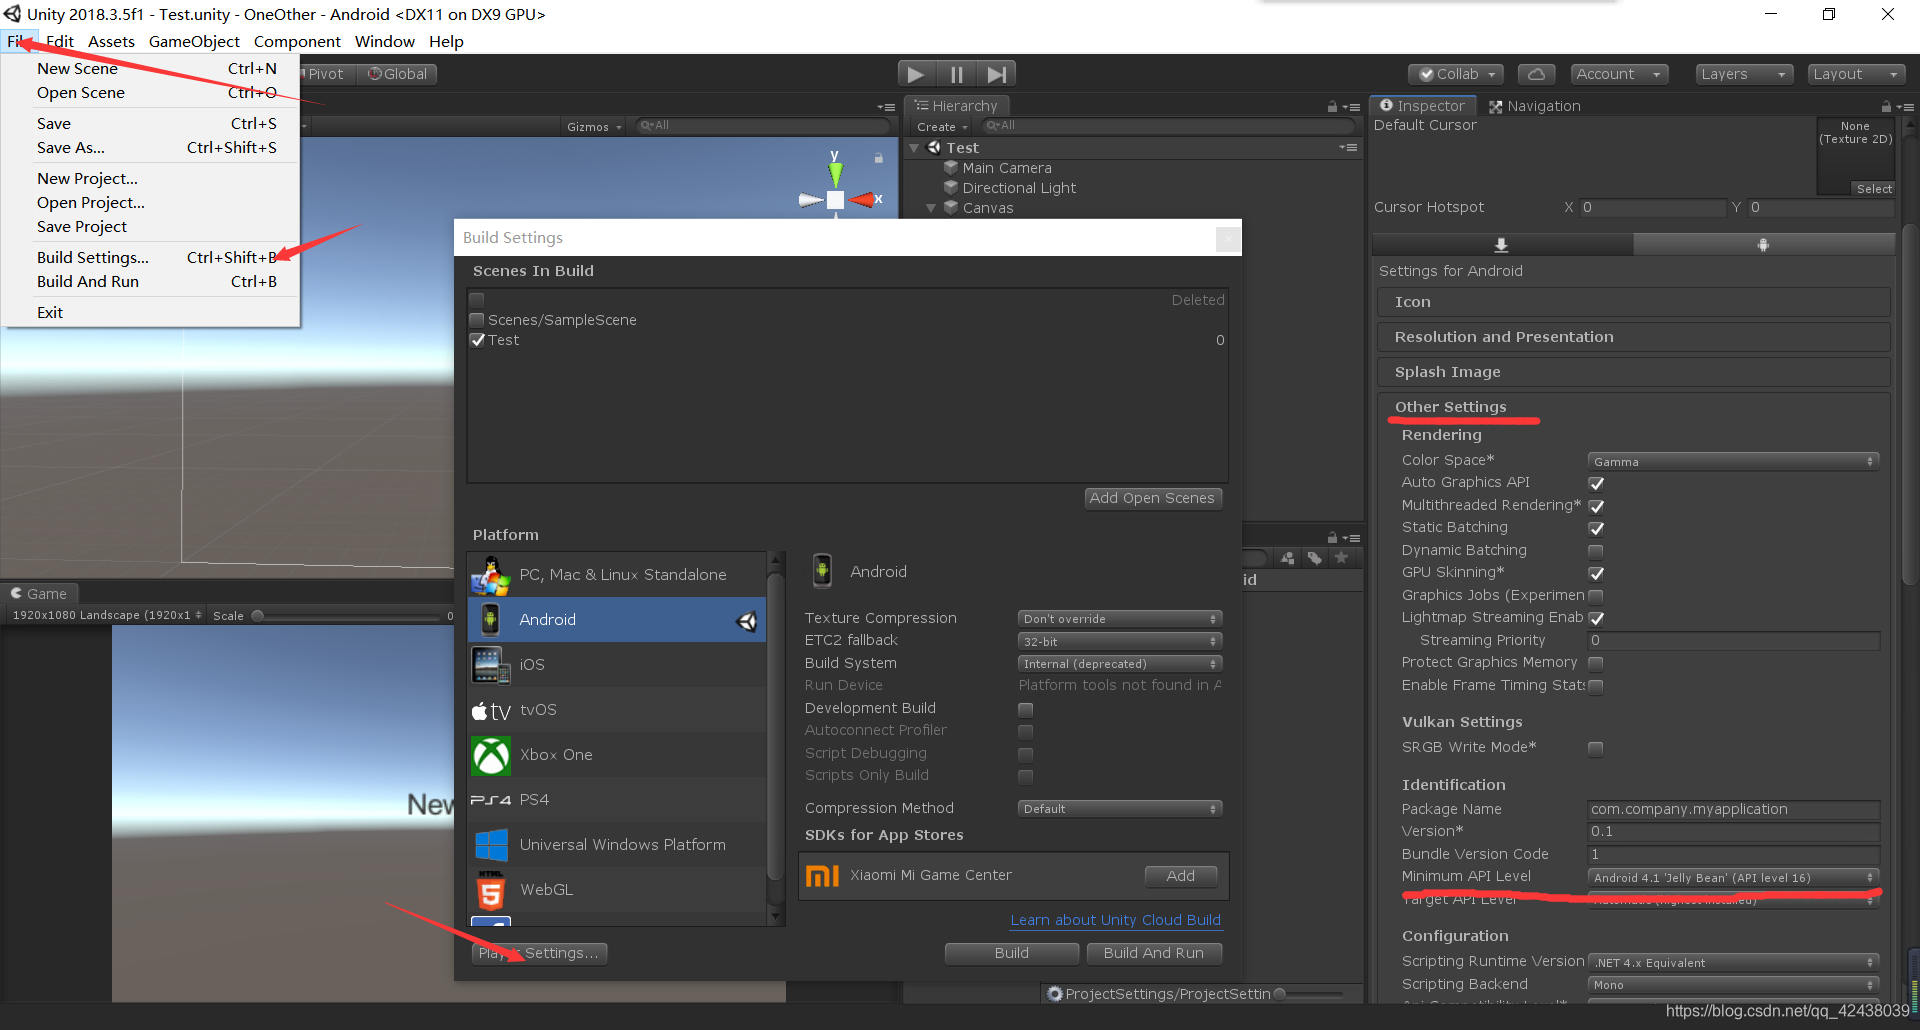Open the Hierarchy panel options menu icon
The width and height of the screenshot is (1920, 1030).
(1352, 107)
